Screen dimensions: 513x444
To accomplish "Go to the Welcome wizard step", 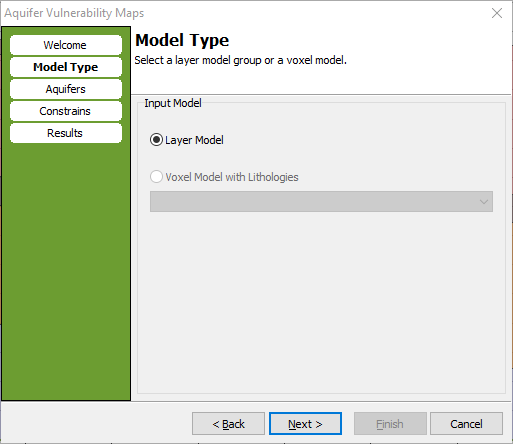I will pos(66,45).
